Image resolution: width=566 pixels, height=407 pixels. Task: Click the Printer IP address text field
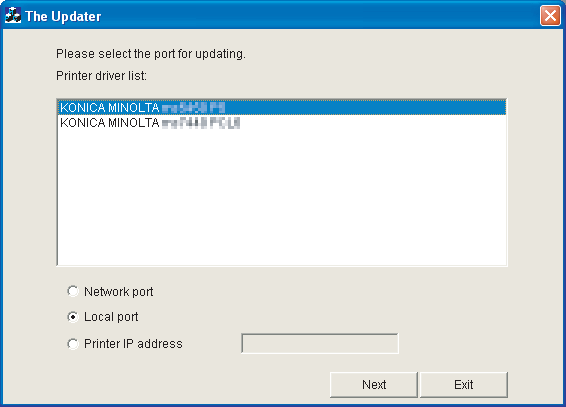(x=320, y=343)
